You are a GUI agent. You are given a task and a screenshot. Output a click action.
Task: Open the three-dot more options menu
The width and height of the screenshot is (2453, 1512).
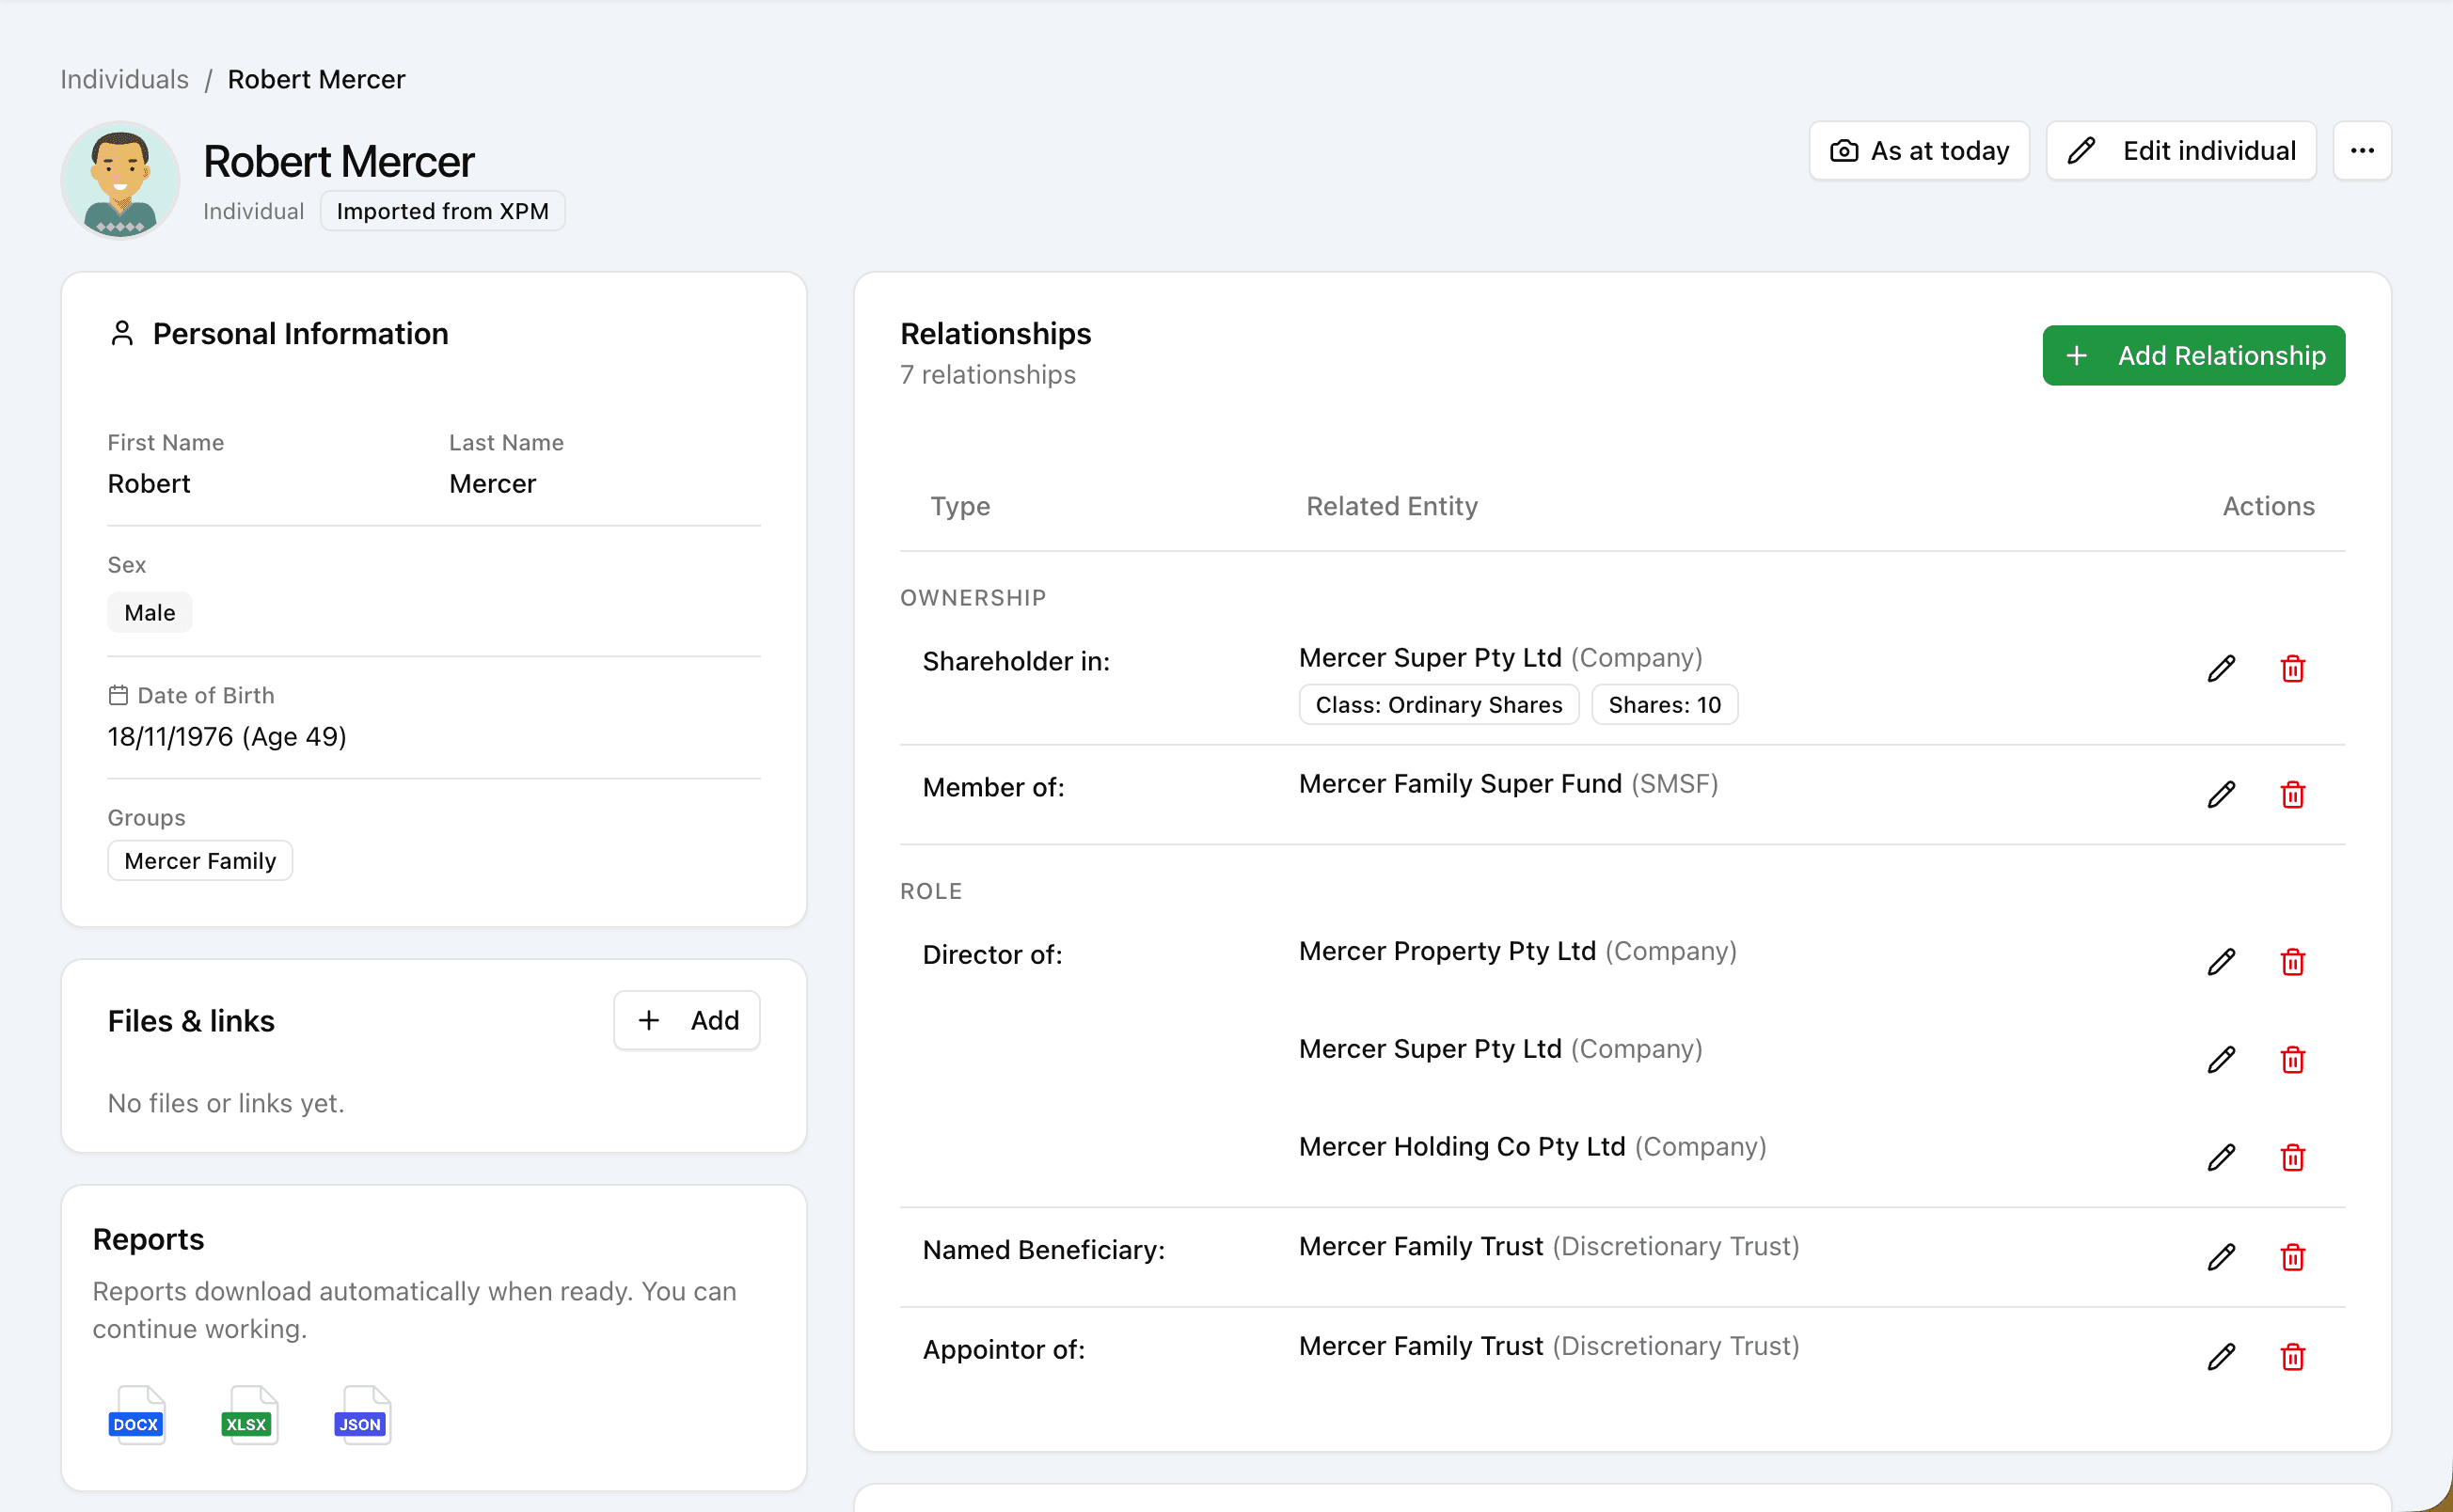(x=2362, y=151)
